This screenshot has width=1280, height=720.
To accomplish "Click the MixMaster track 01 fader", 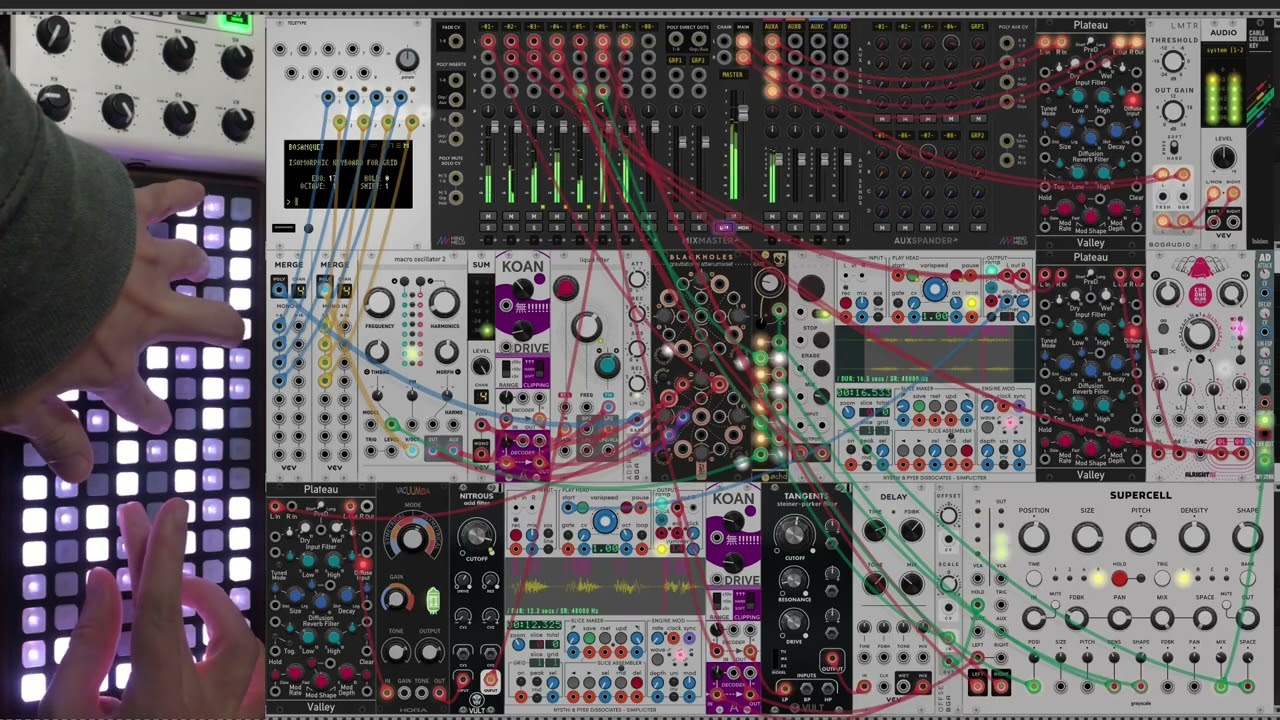I will point(494,127).
